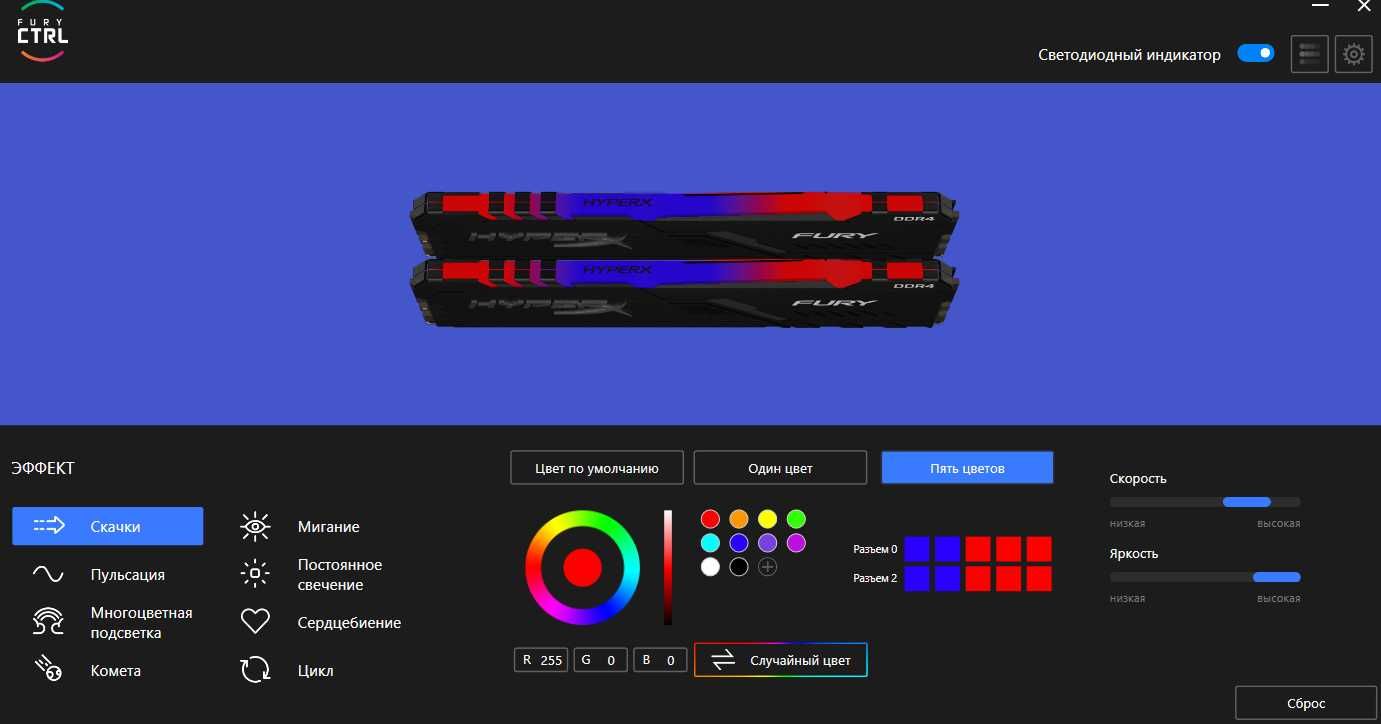Pick the blue preset color swatch

click(739, 543)
